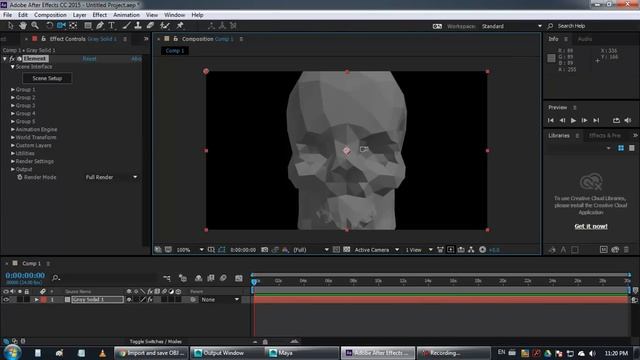
Task: Play the composition preview
Action: tap(573, 120)
